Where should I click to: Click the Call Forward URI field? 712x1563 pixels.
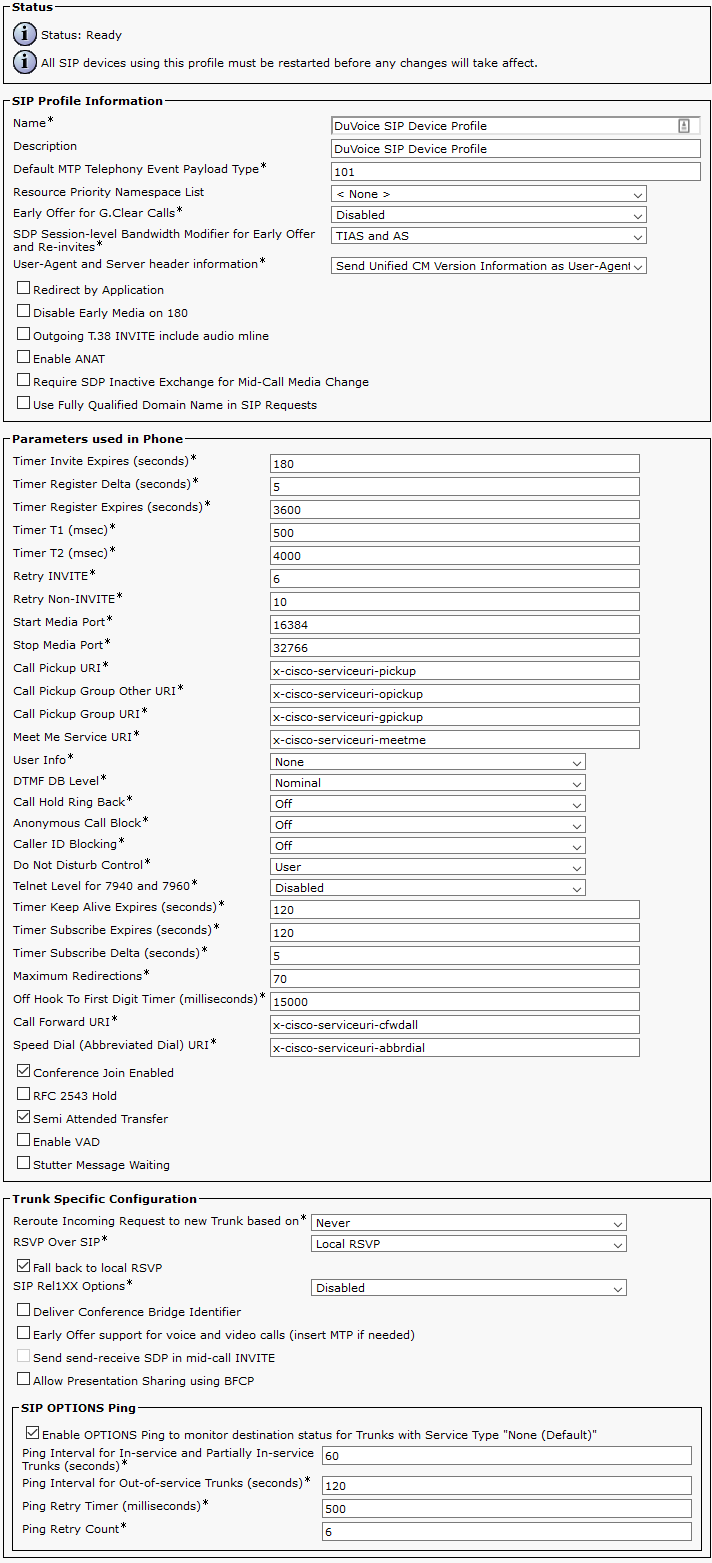[455, 1025]
